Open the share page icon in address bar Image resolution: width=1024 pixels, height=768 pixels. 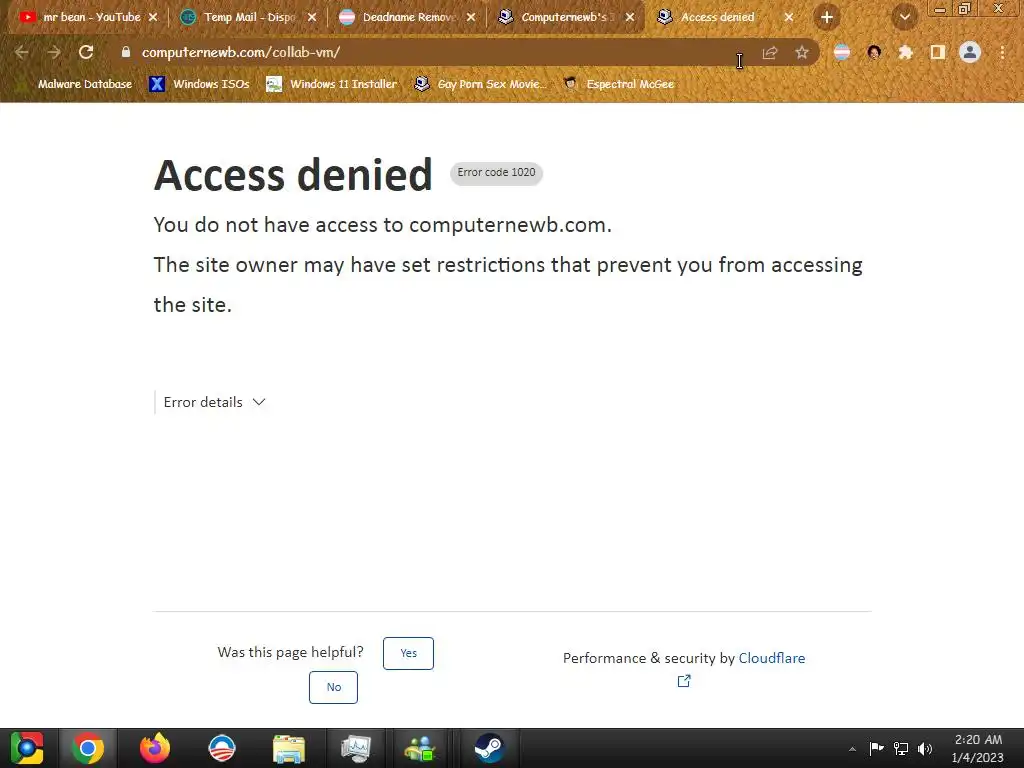click(x=770, y=53)
